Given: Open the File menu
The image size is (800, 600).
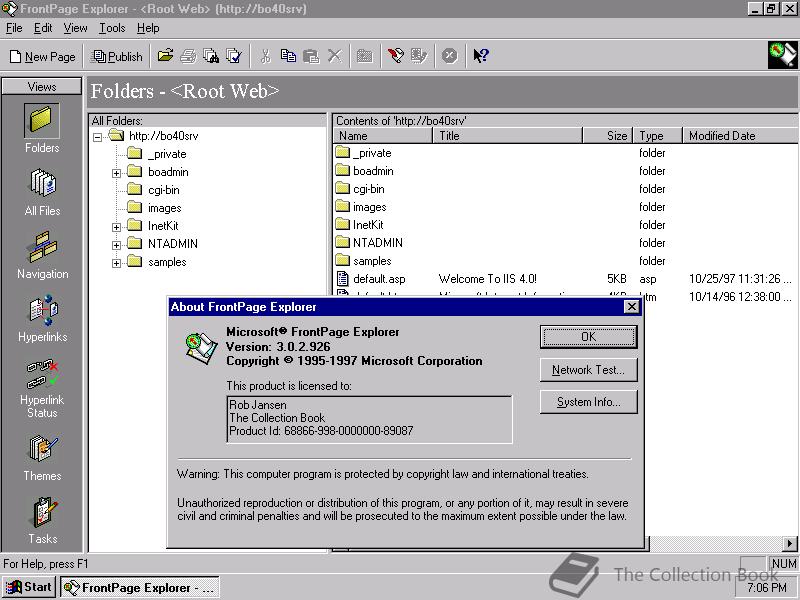Looking at the screenshot, I should pyautogui.click(x=14, y=28).
